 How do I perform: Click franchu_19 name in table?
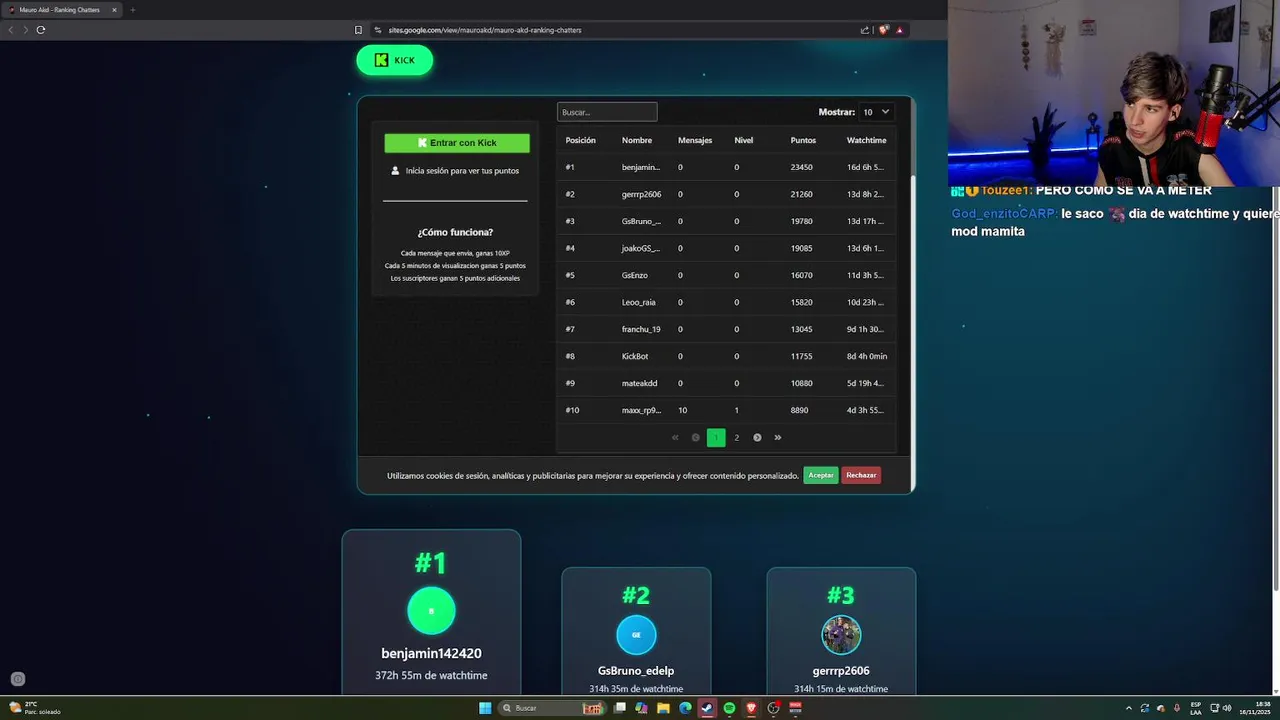[x=641, y=329]
